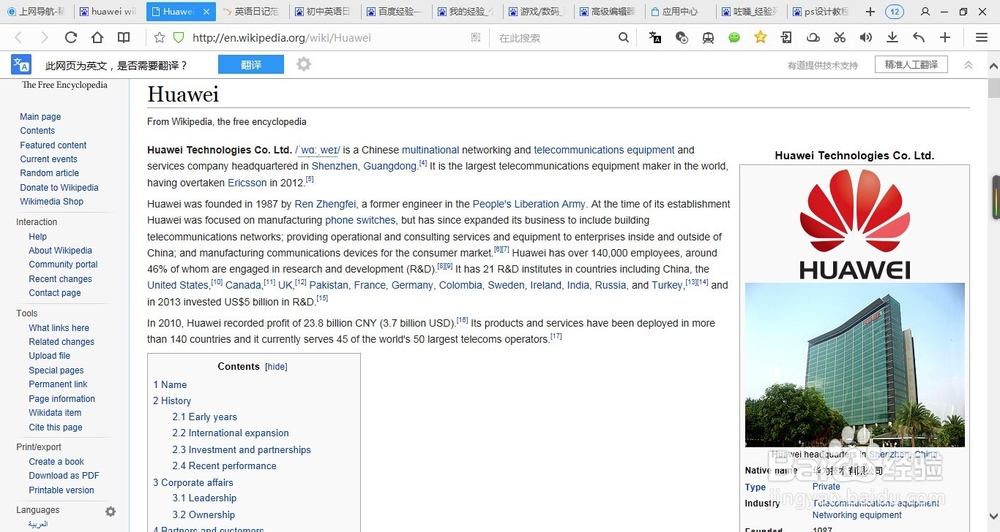Open a new tab with plus
The image size is (1000, 532).
870,11
